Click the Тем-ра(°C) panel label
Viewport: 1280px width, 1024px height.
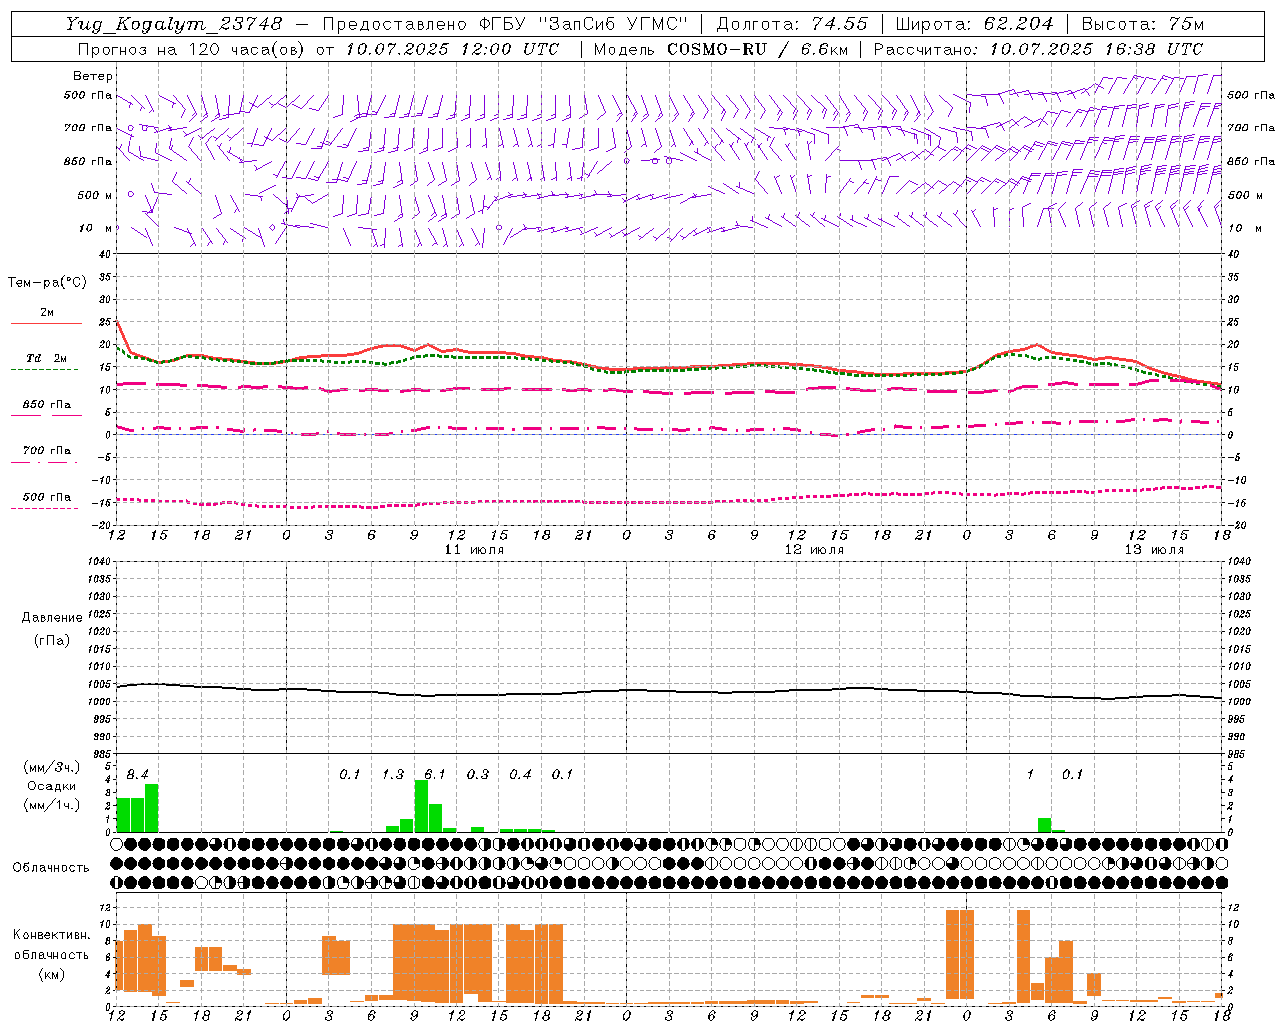(47, 283)
